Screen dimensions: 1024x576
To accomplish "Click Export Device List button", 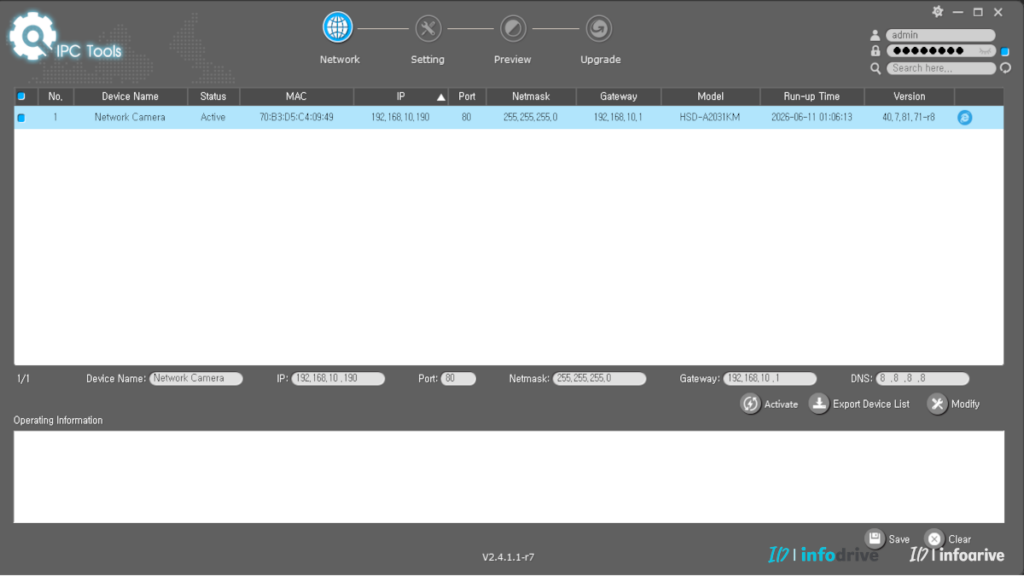I will tap(859, 404).
